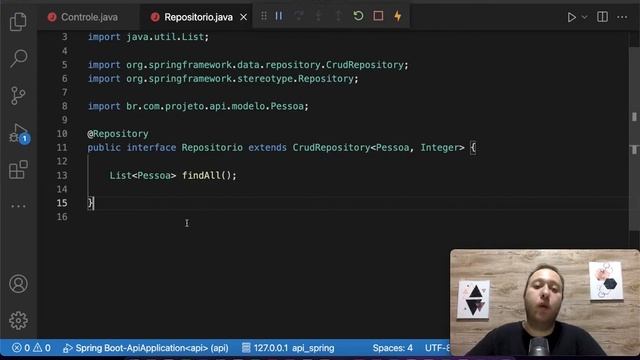Split the editor right
640x360 pixels.
pos(602,17)
